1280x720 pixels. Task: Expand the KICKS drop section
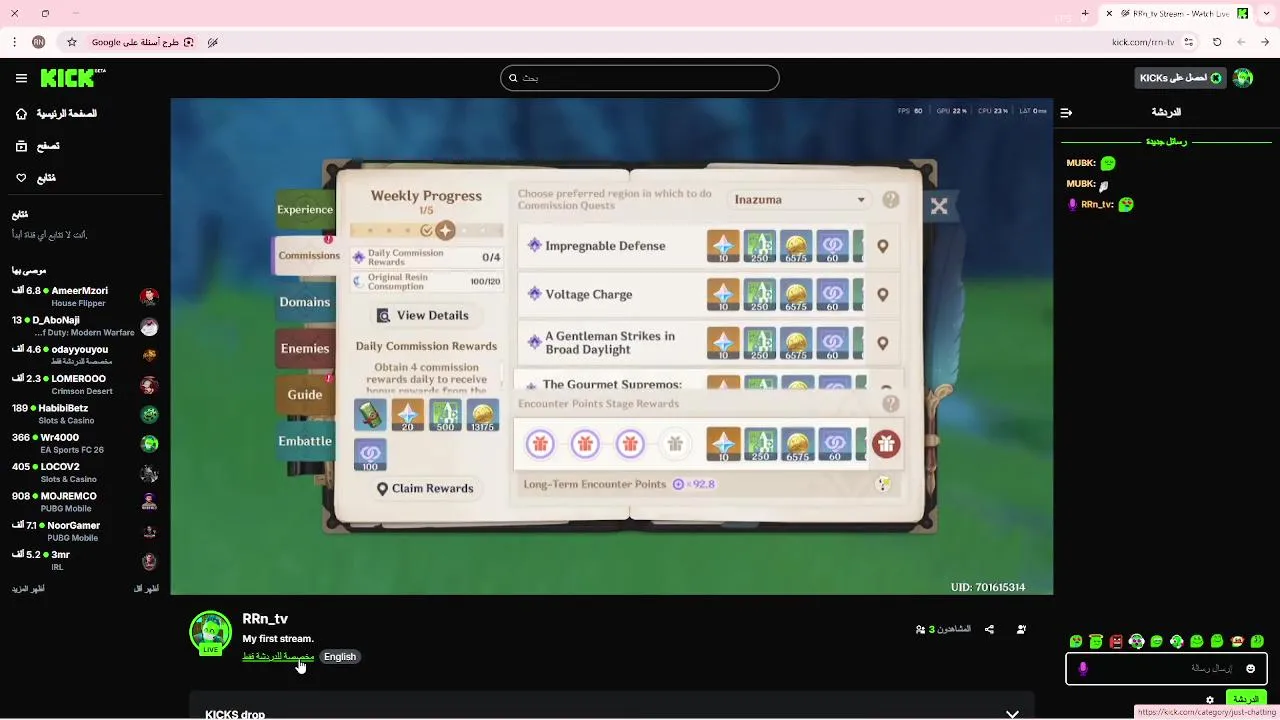tap(1012, 714)
